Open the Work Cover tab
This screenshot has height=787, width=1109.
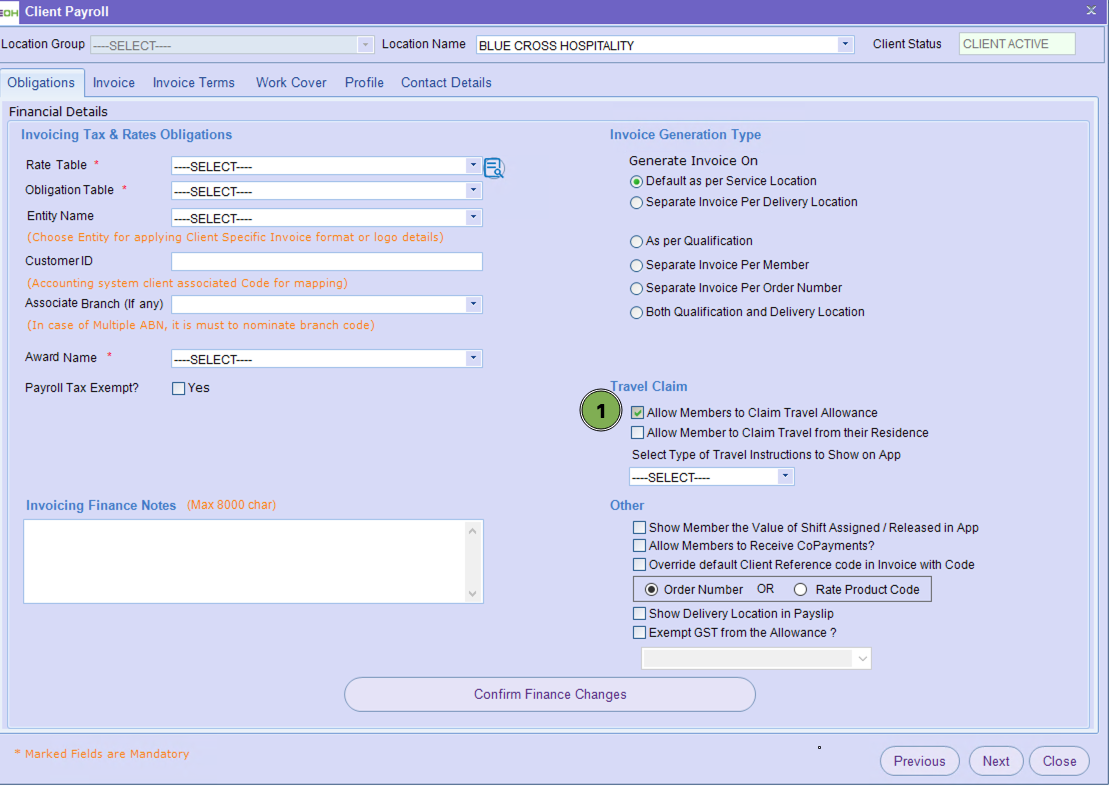pos(291,83)
